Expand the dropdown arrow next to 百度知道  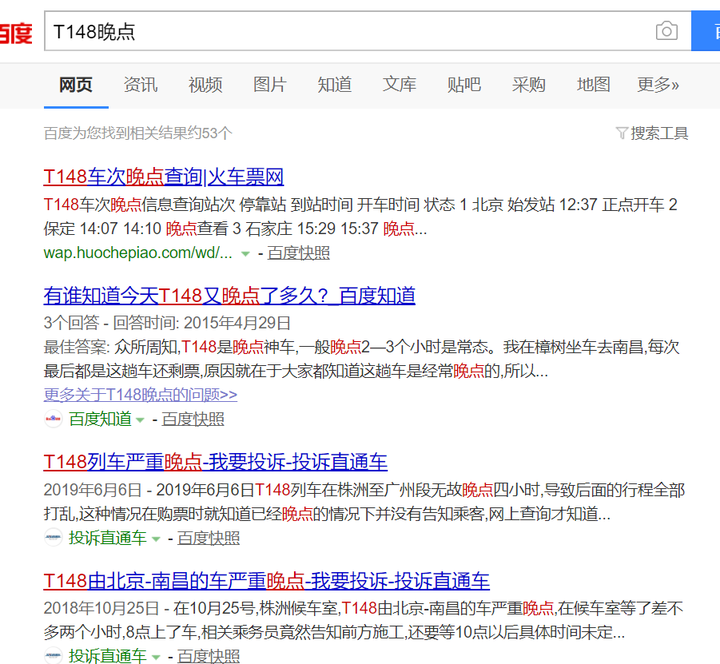[140, 420]
